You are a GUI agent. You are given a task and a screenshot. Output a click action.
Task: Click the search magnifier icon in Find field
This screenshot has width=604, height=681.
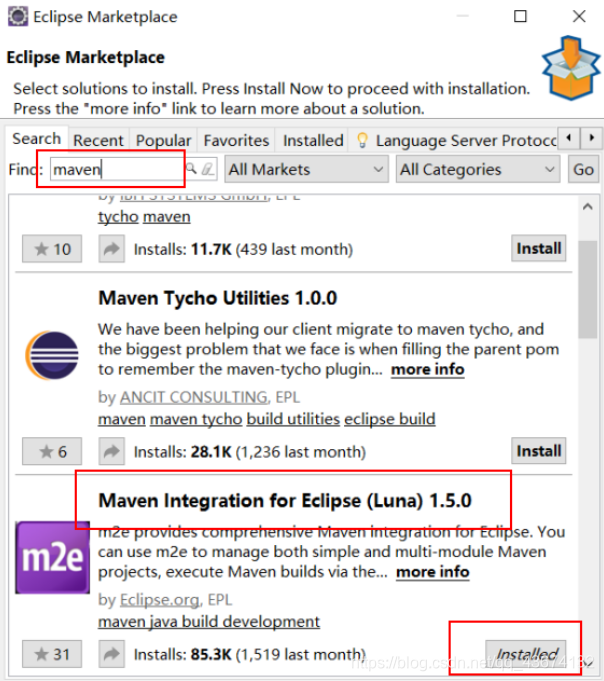pyautogui.click(x=191, y=169)
